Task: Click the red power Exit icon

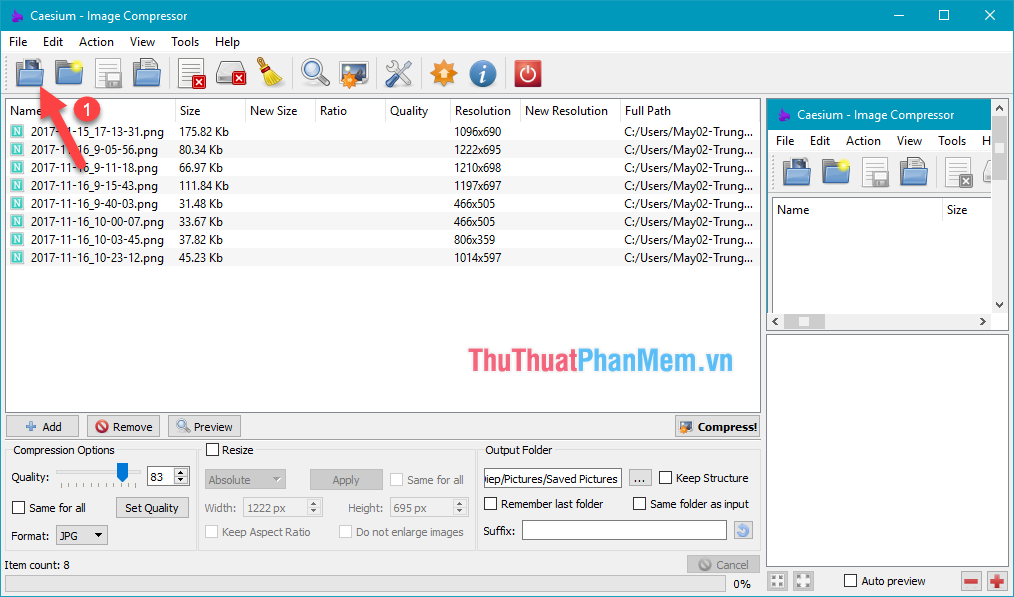Action: click(x=527, y=73)
